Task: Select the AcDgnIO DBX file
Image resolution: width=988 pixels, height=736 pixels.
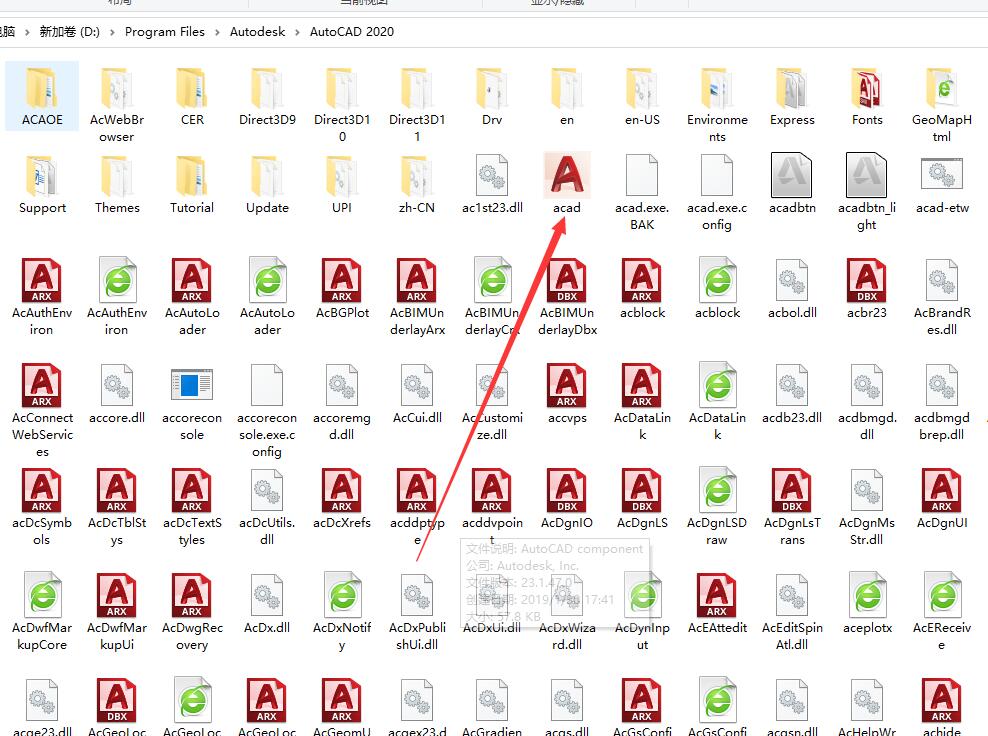Action: click(x=567, y=498)
